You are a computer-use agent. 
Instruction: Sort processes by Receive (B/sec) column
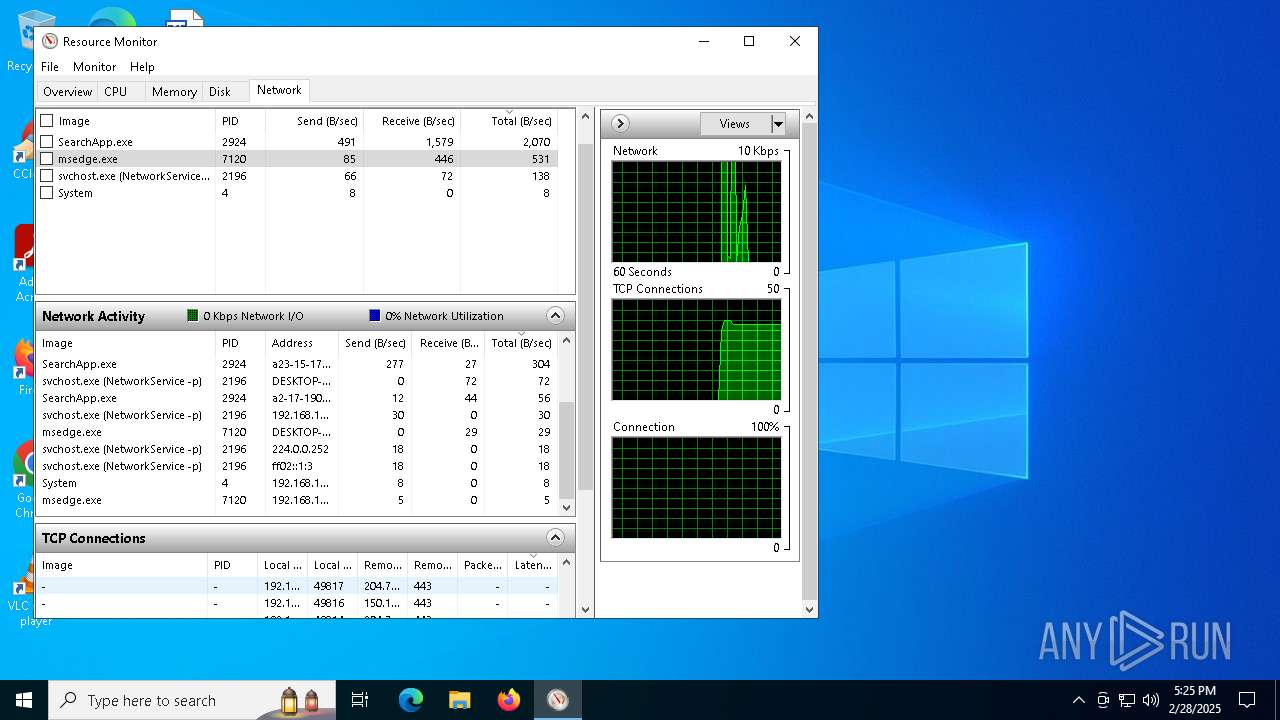[x=412, y=121]
